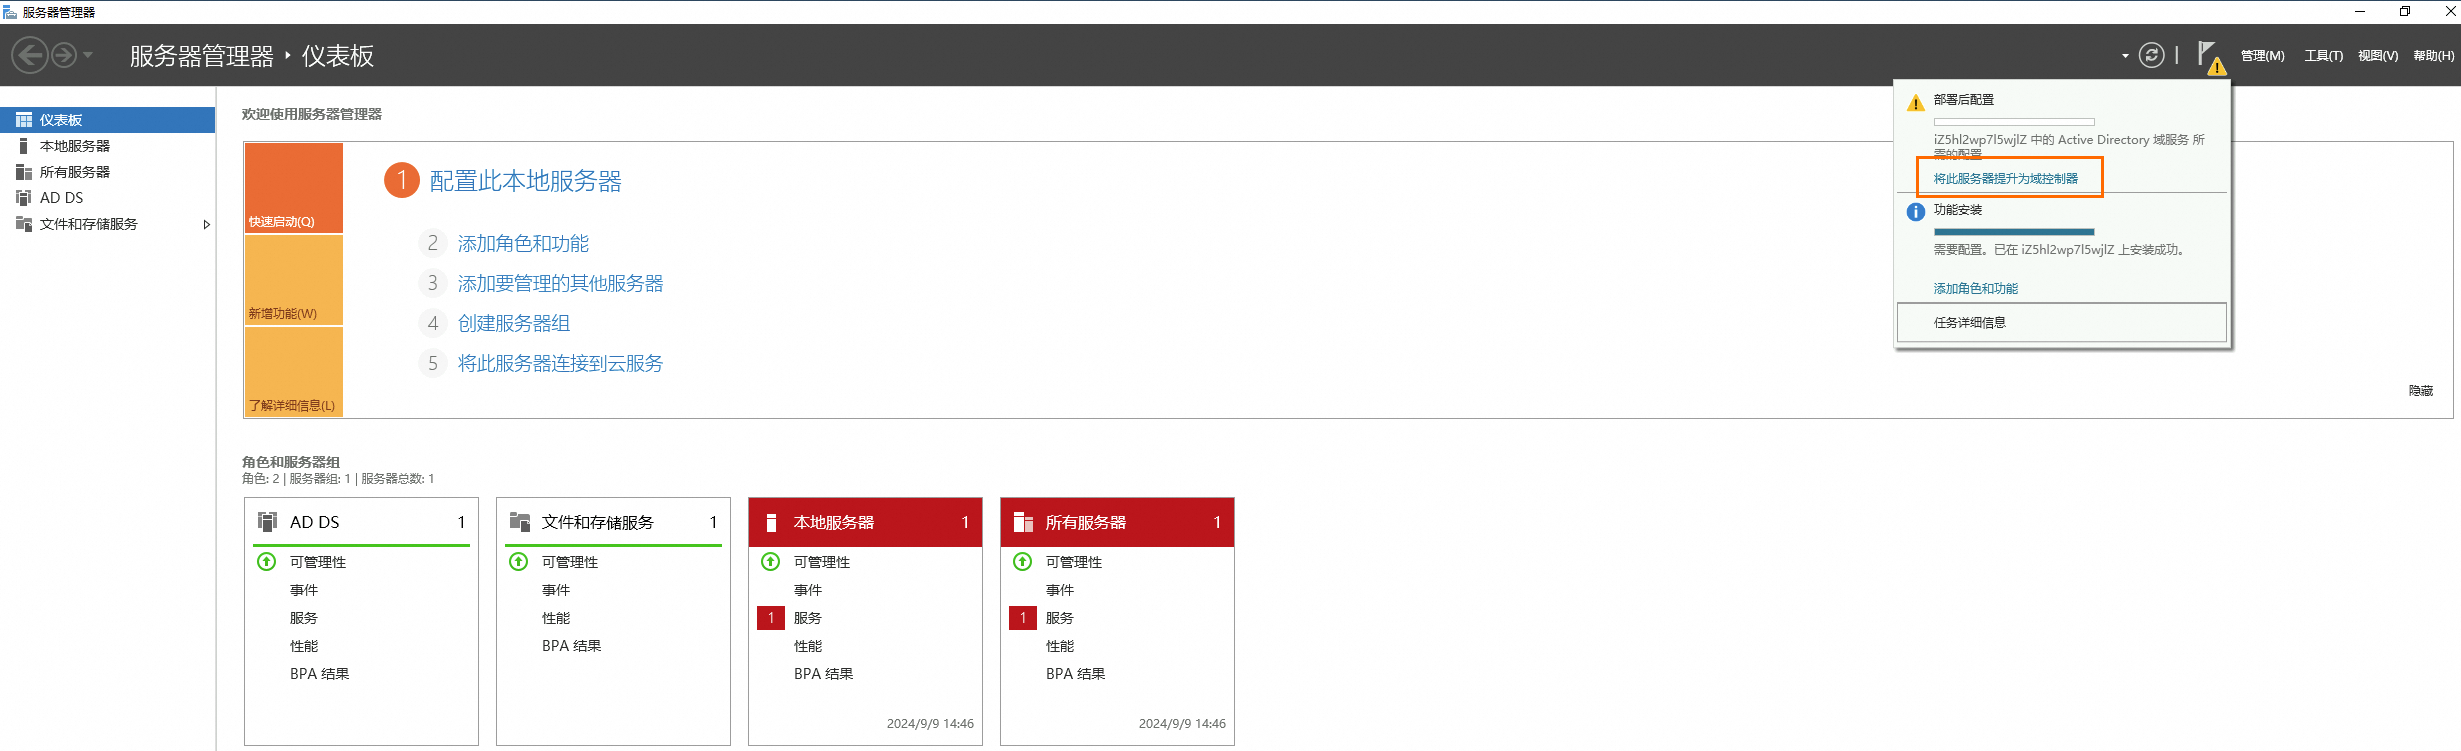Screen dimensions: 2461x751
Task: Open the 工具(T) menu
Action: point(2323,56)
